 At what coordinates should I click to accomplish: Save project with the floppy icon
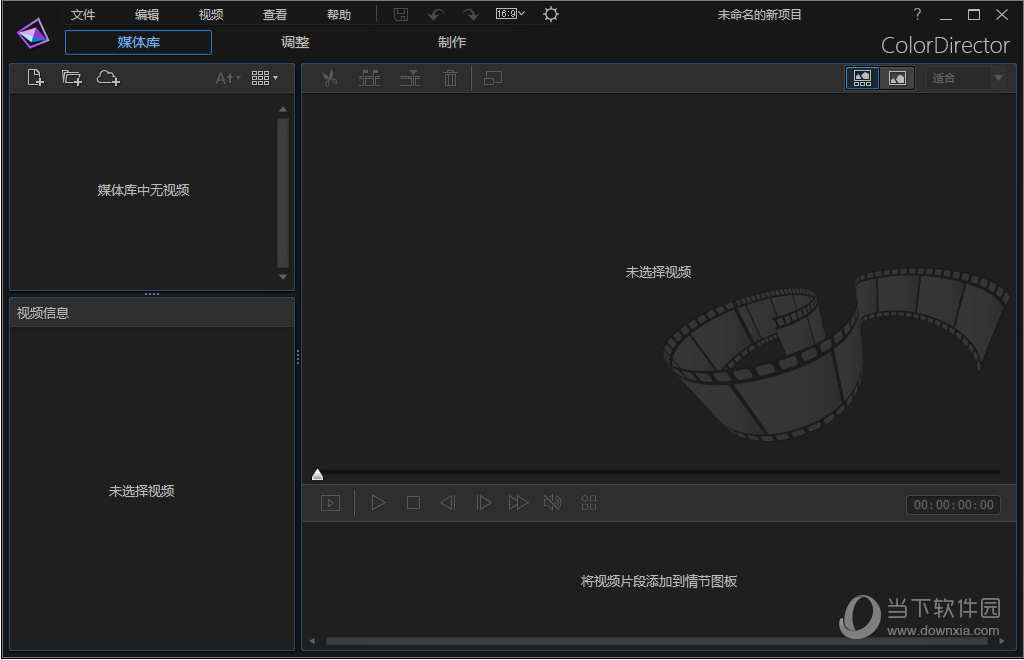[401, 14]
